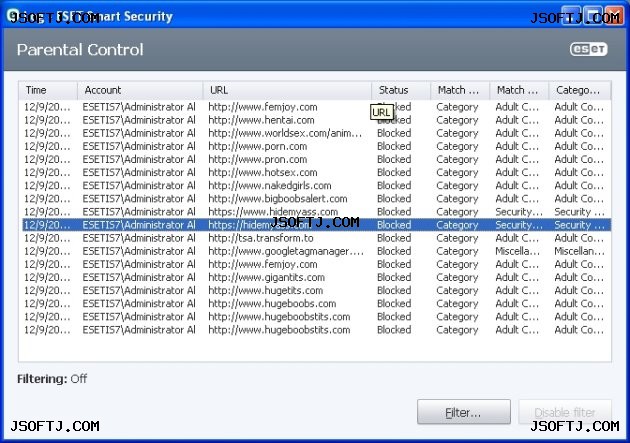Click the http://tsa.transform.to URL cell

(x=261, y=238)
